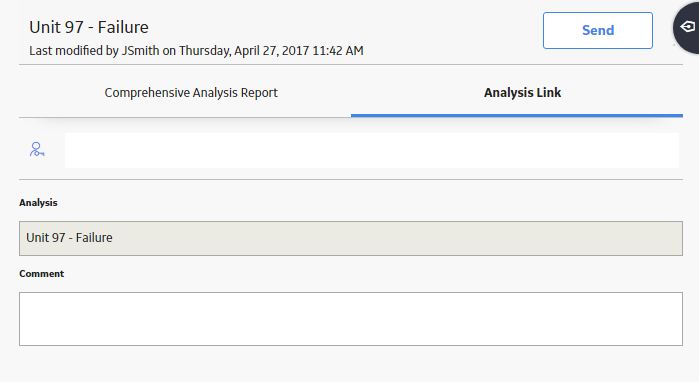
Task: Click the bold Analysis field label
Action: point(38,203)
